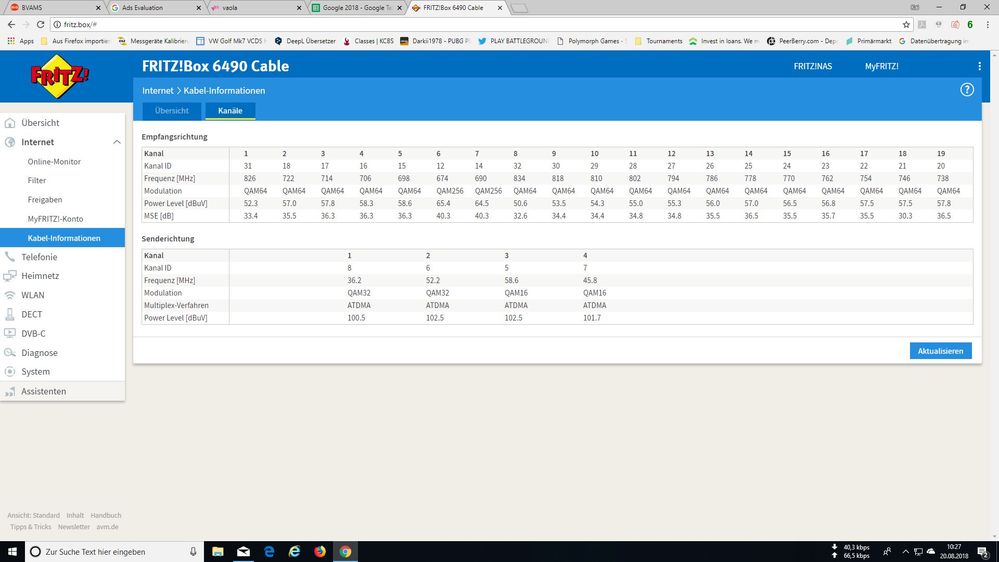Click the Newsletter footer link

click(74, 527)
